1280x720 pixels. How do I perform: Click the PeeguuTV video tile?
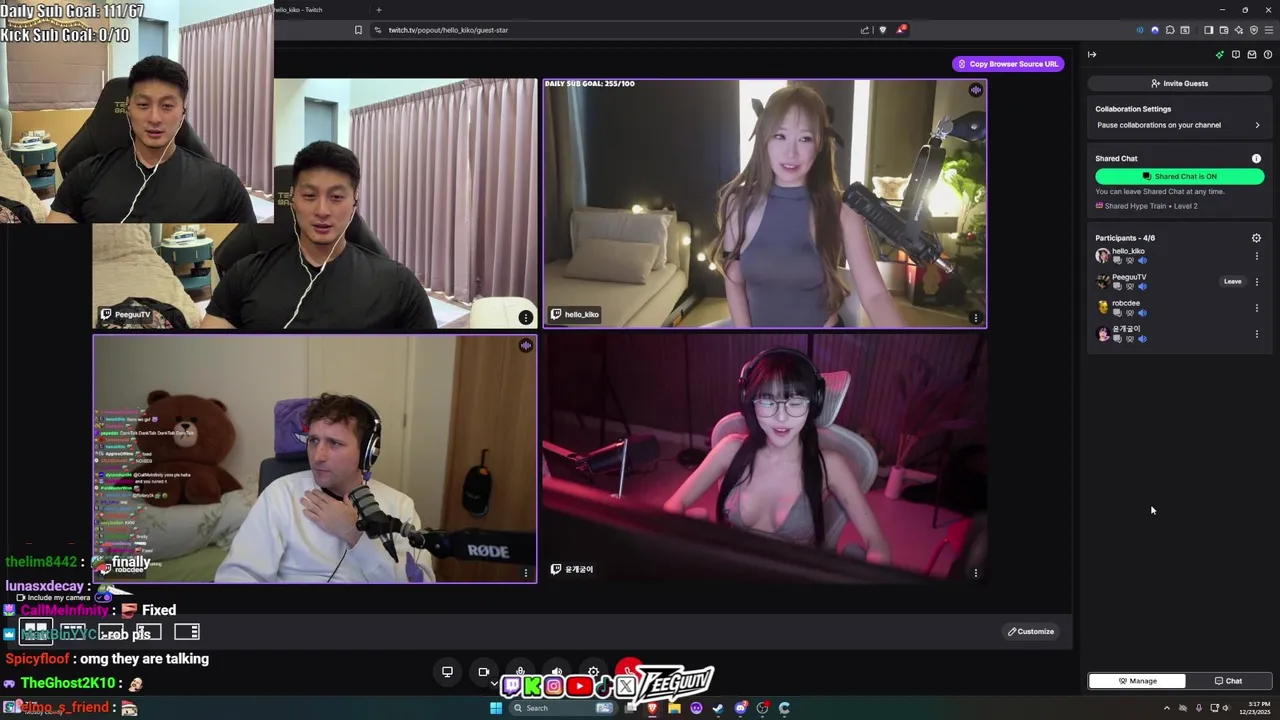click(x=315, y=203)
